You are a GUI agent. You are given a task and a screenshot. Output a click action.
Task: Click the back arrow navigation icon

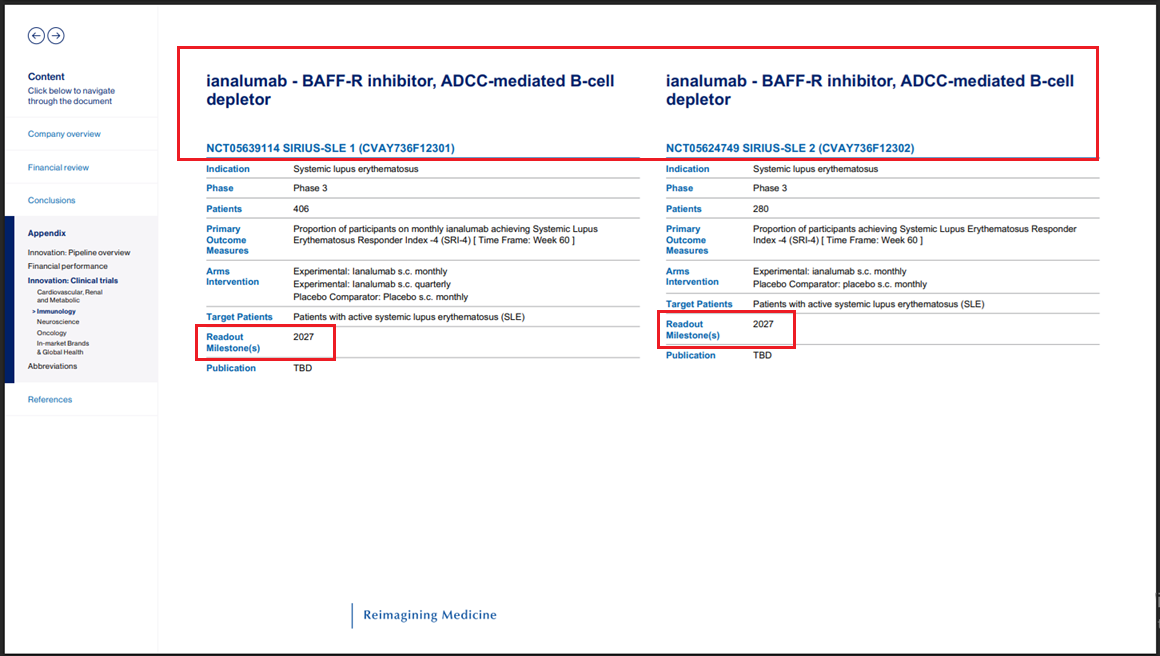click(36, 36)
